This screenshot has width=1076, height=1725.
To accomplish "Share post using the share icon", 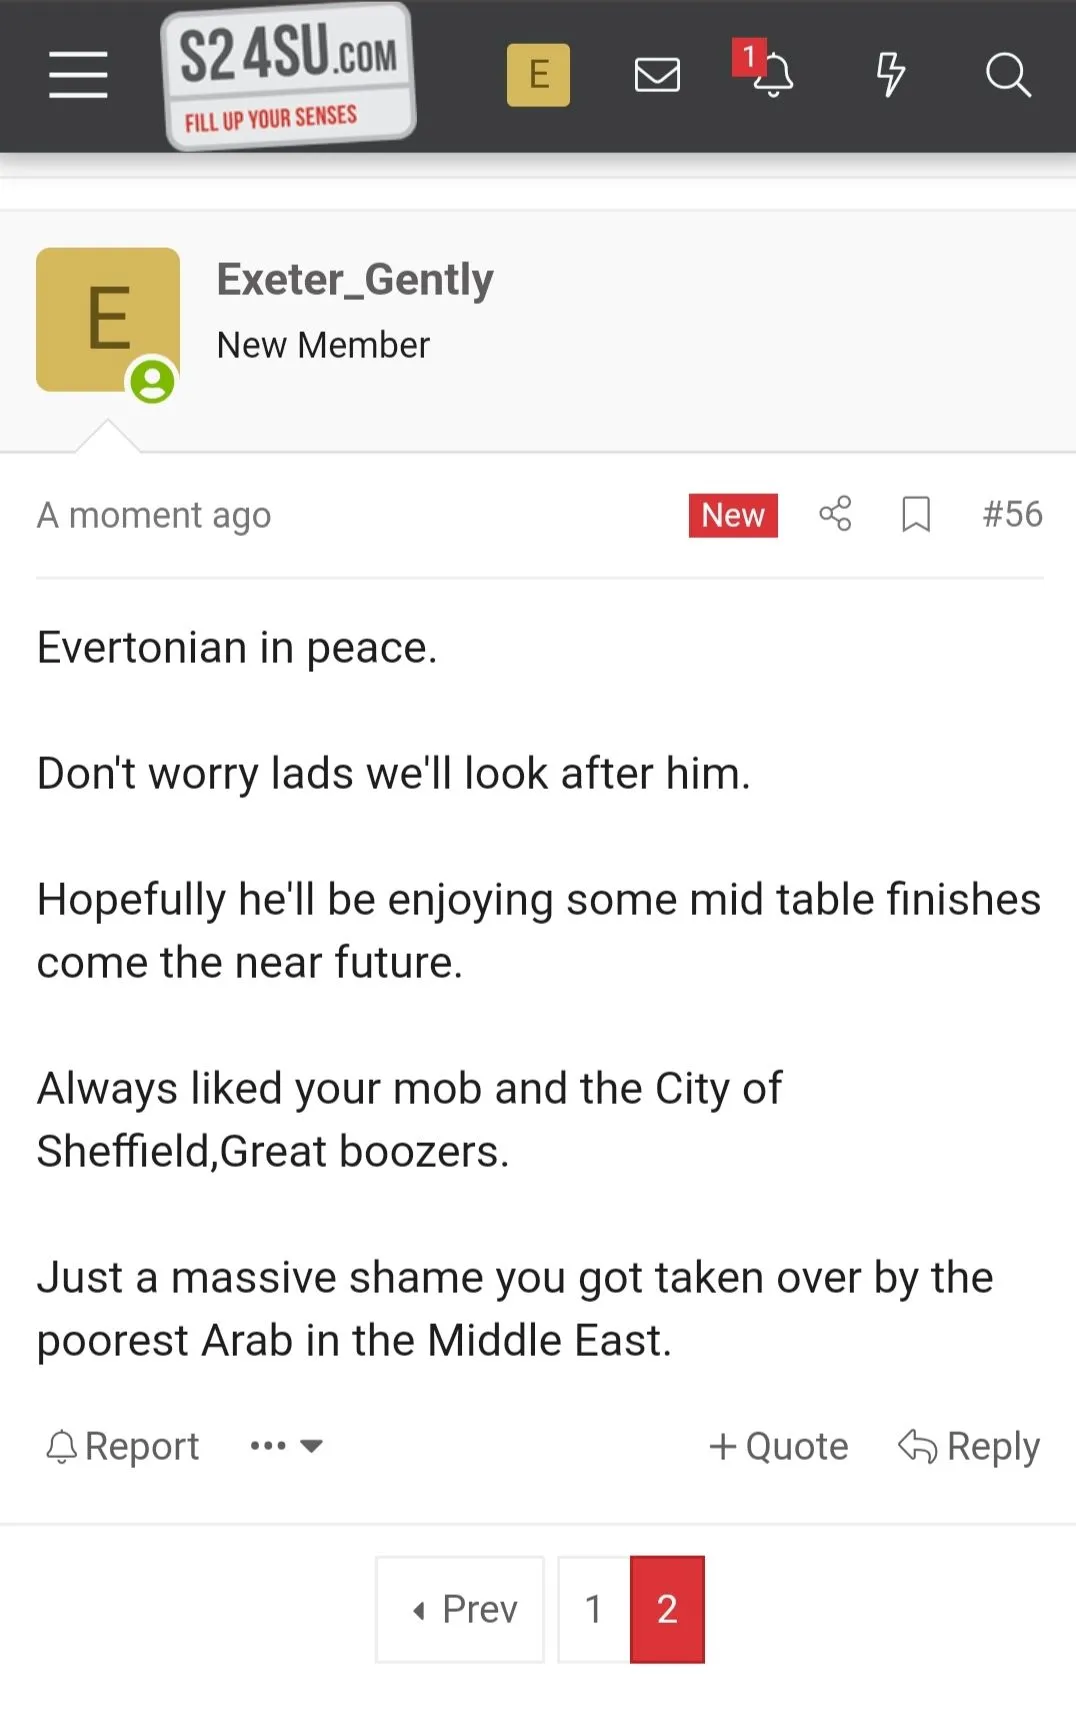I will point(835,514).
